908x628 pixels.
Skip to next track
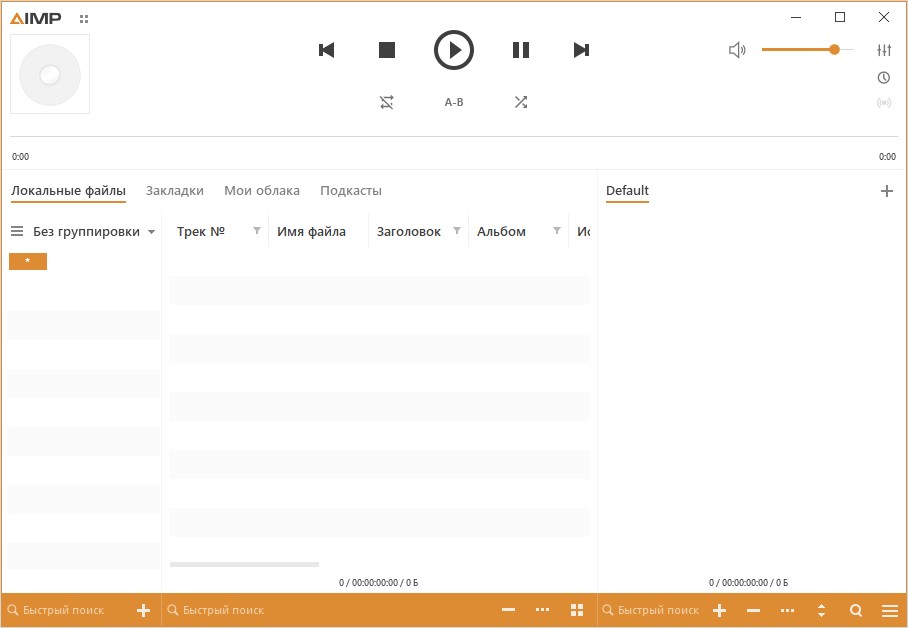(x=581, y=50)
